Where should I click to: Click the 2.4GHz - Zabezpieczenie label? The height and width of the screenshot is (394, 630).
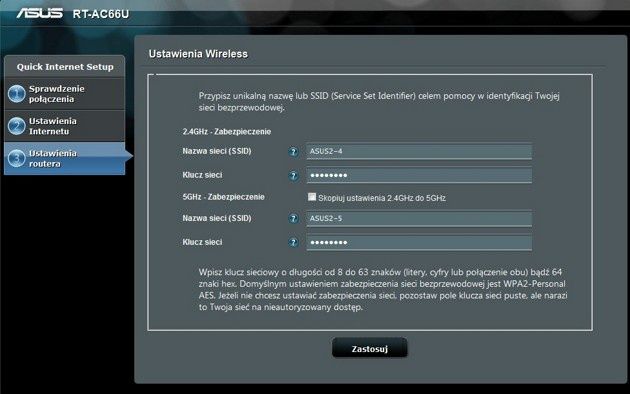(227, 132)
